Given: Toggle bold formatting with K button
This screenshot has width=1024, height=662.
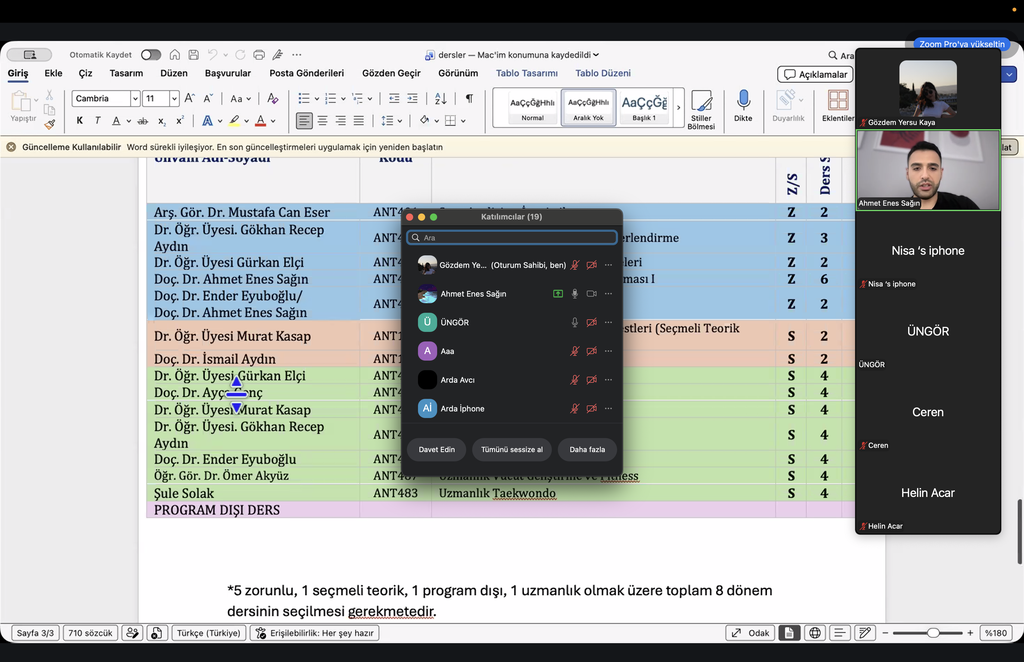Looking at the screenshot, I should click(80, 120).
